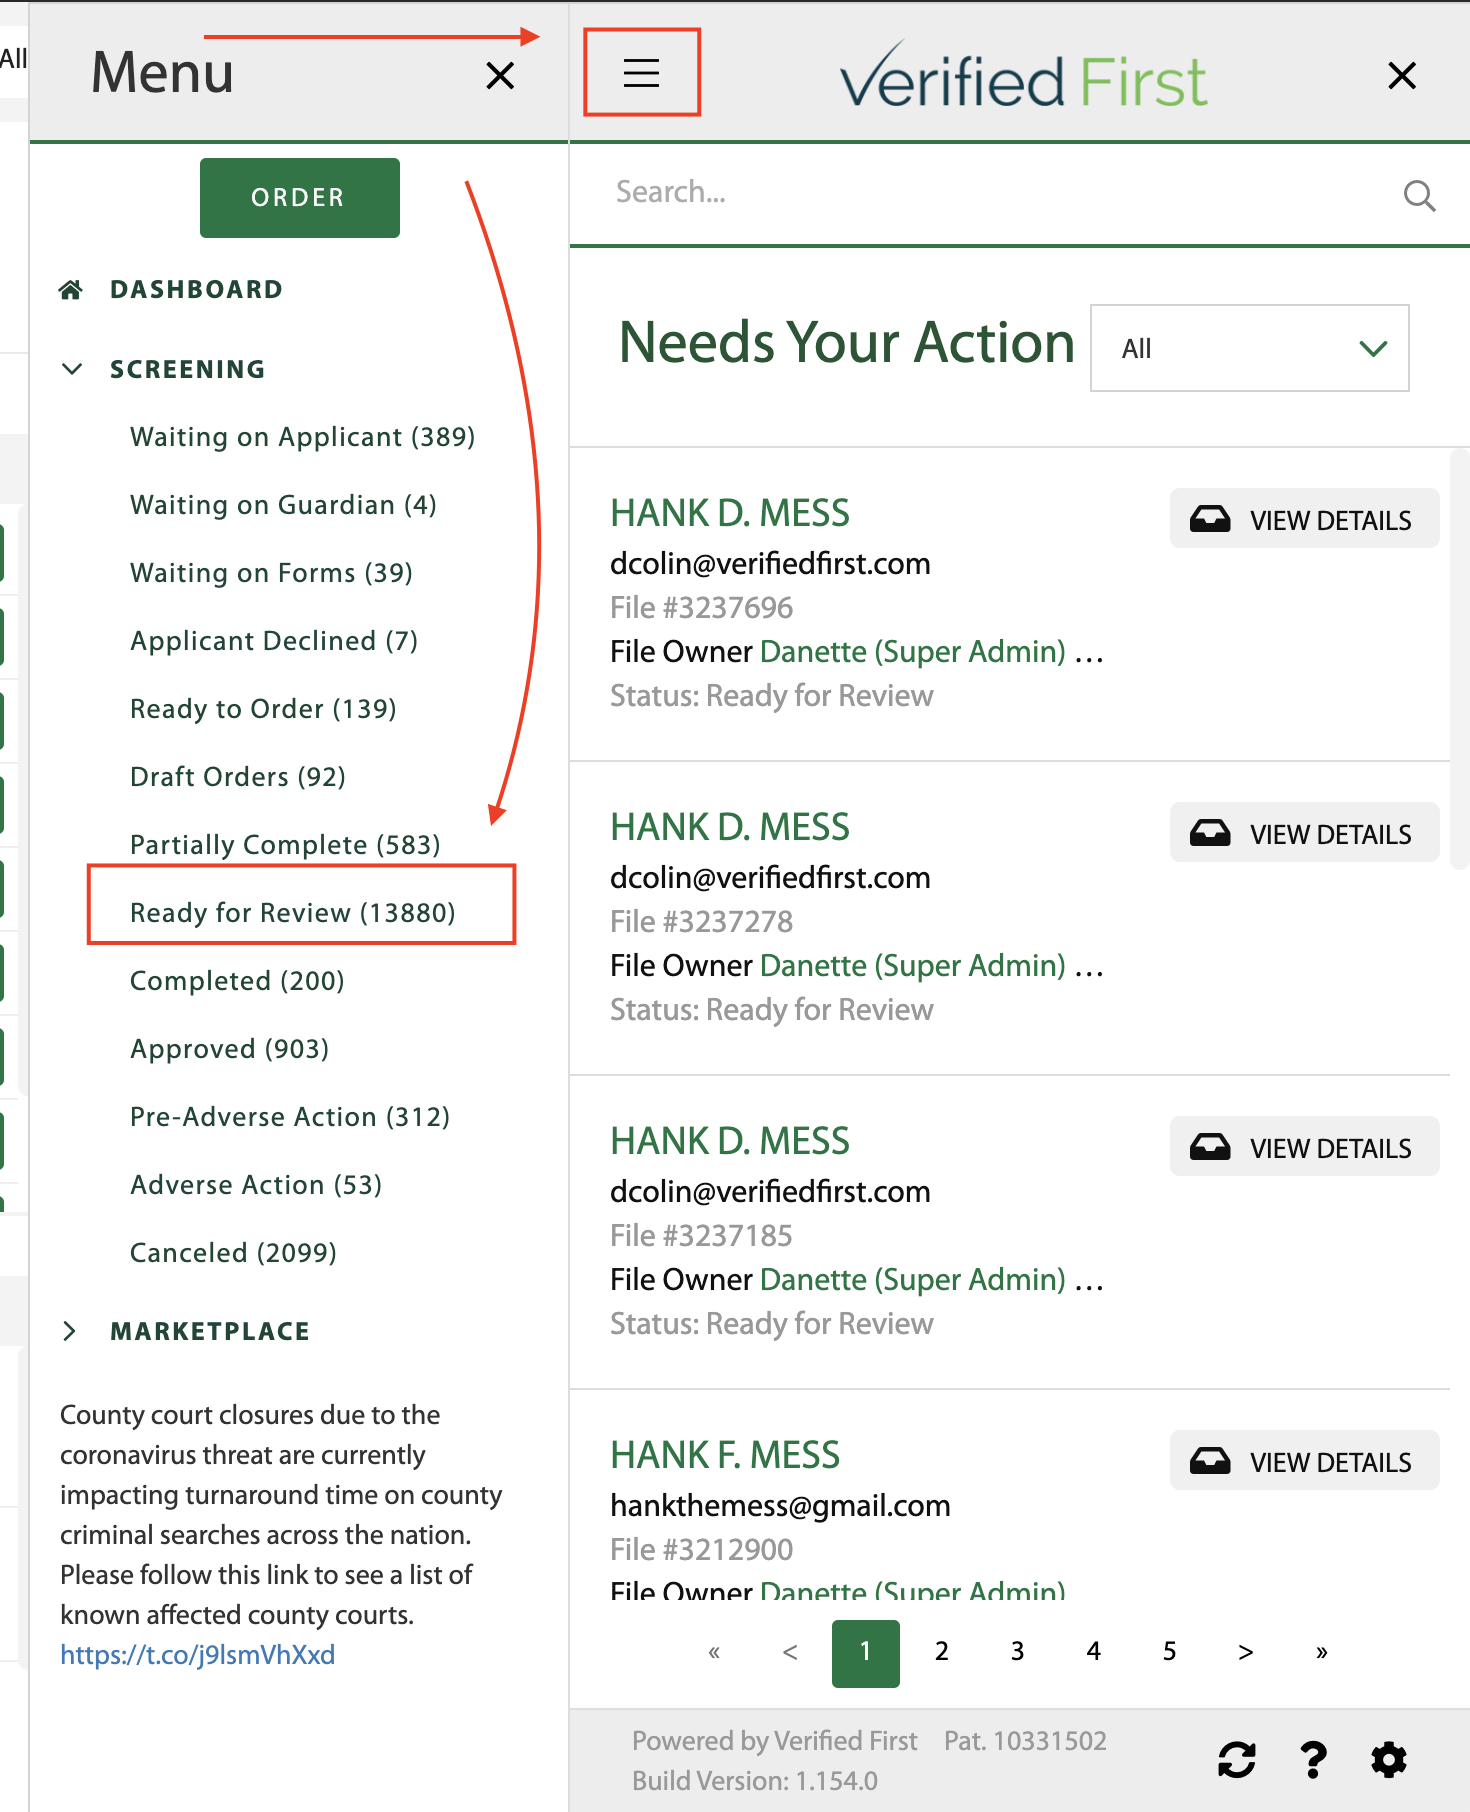Image resolution: width=1470 pixels, height=1812 pixels.
Task: Open Hank D. Mess name for file #3237185
Action: click(x=730, y=1141)
